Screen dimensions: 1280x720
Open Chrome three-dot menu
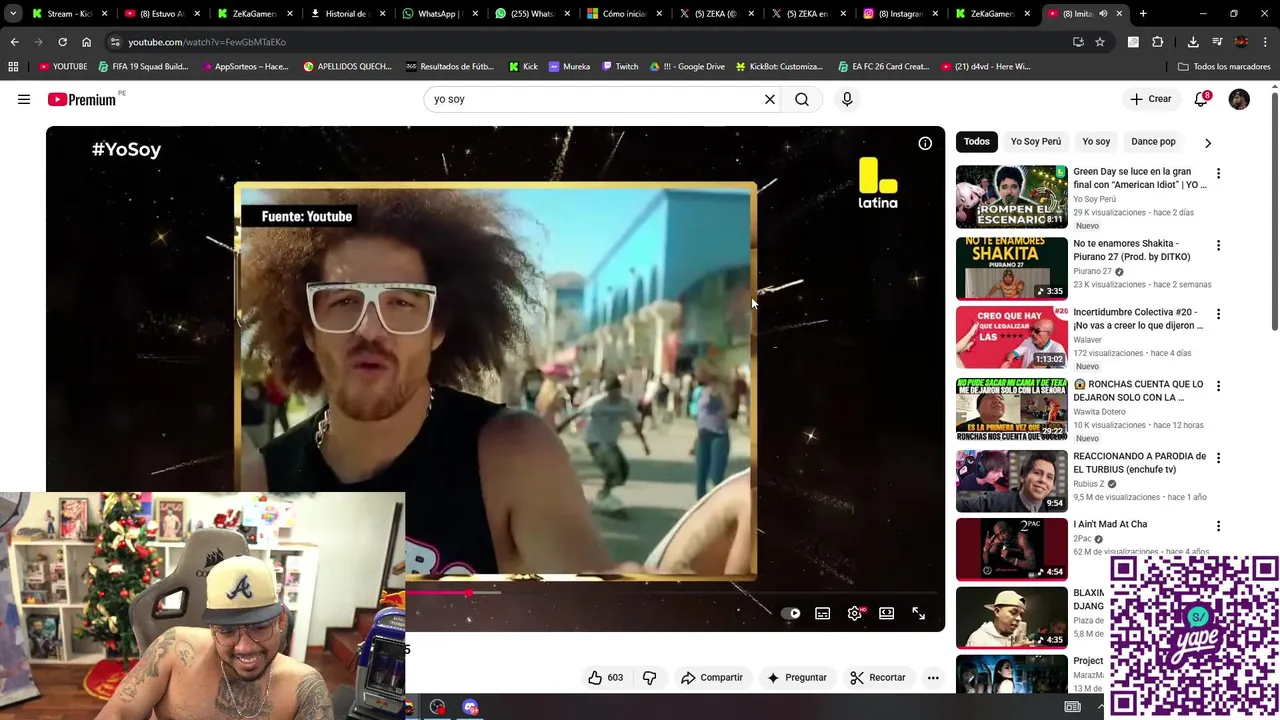1266,42
